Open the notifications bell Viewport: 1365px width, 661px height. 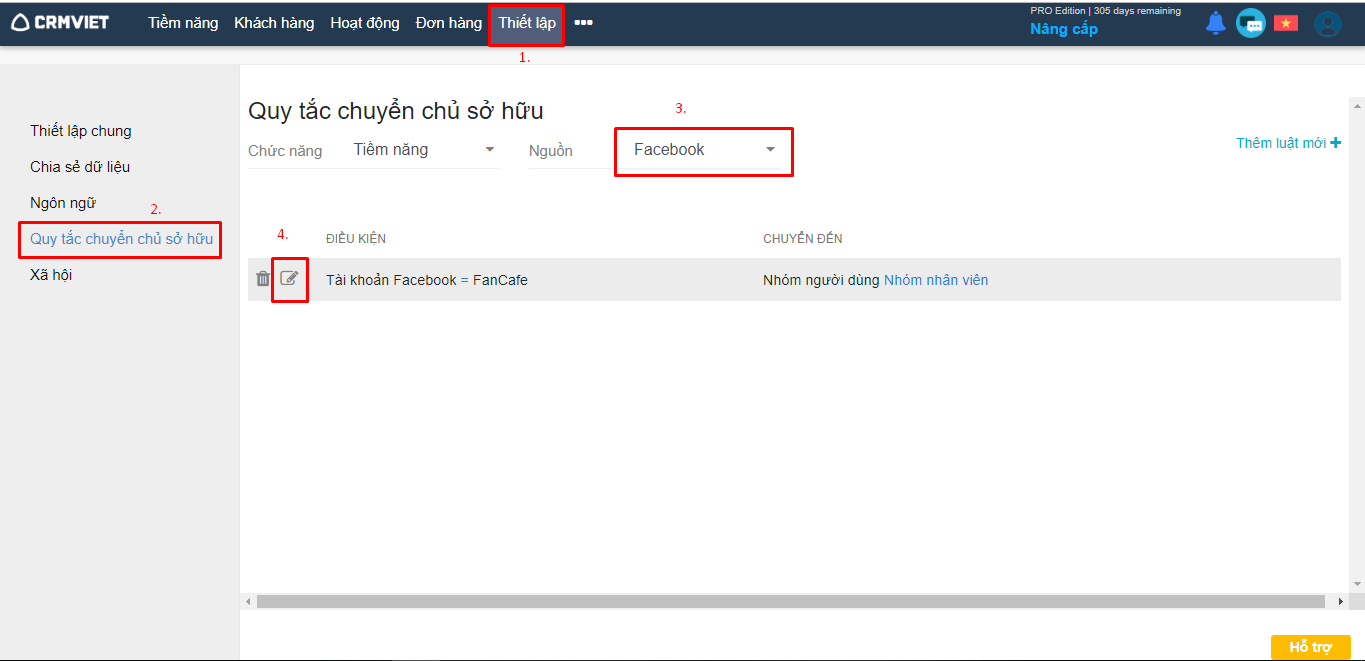point(1215,23)
